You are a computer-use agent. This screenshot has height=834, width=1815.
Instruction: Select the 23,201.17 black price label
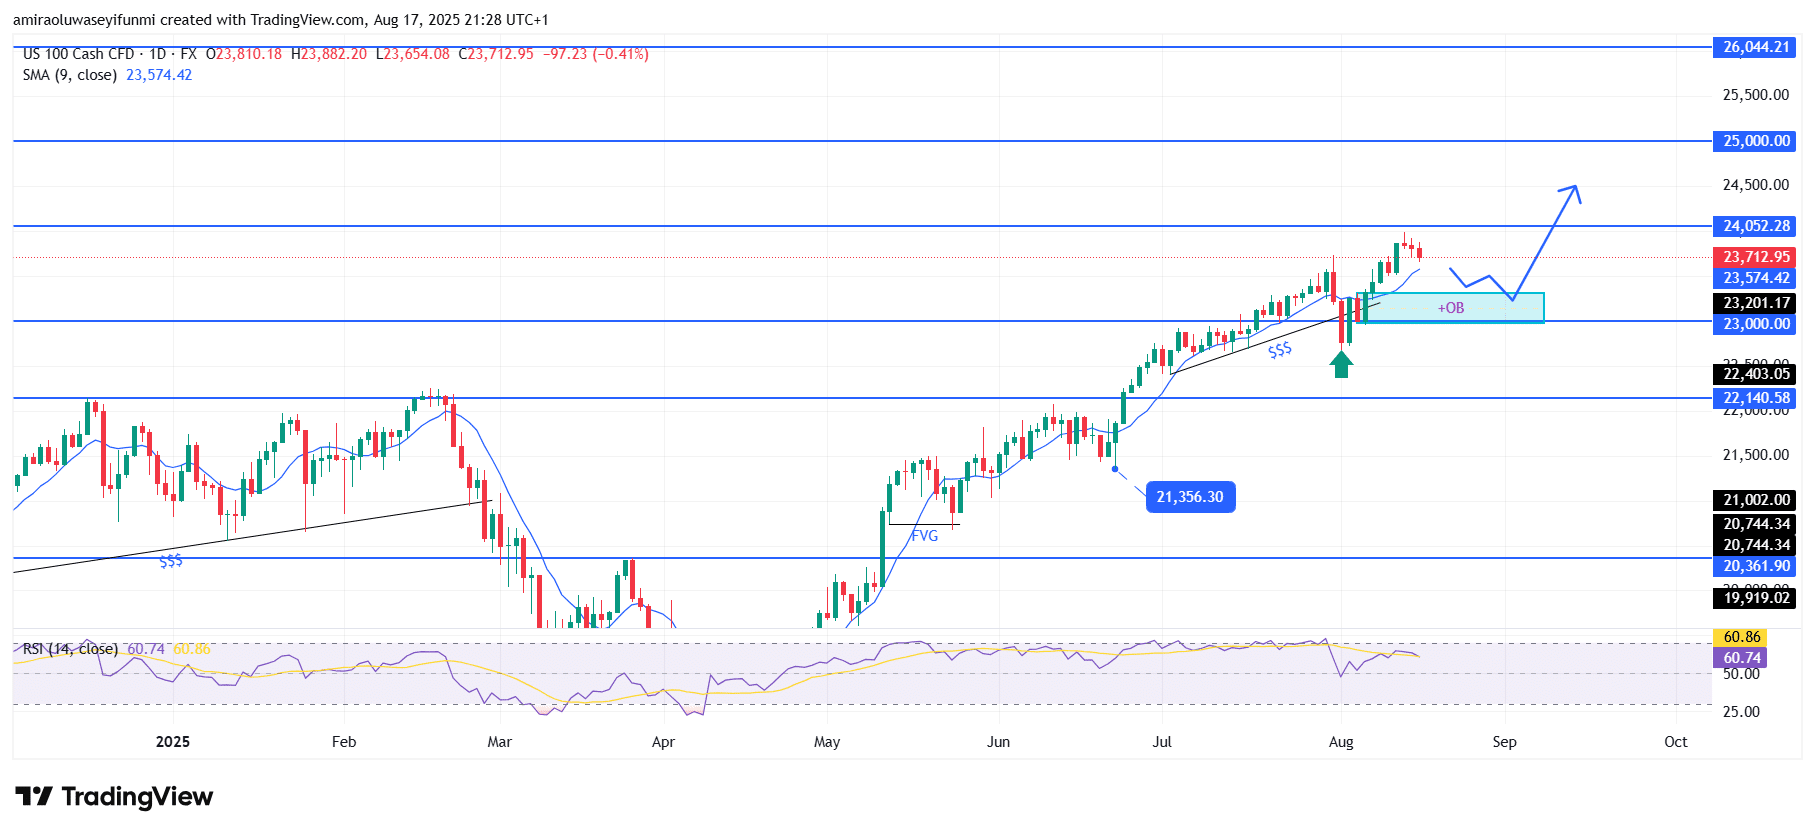[1755, 303]
